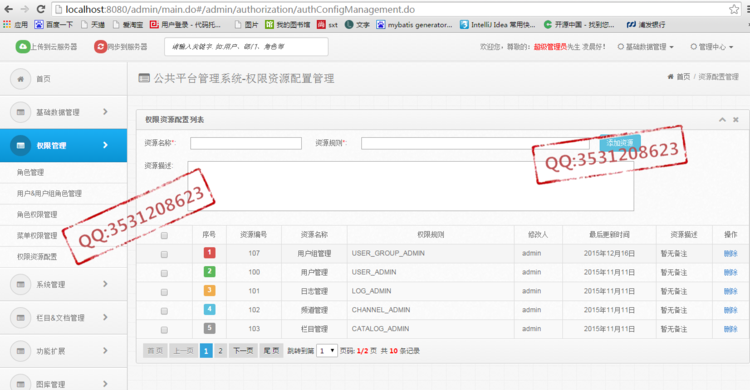This screenshot has height=390, width=750.
Task: Open the 应用 apps bookmark icon
Action: pos(7,24)
